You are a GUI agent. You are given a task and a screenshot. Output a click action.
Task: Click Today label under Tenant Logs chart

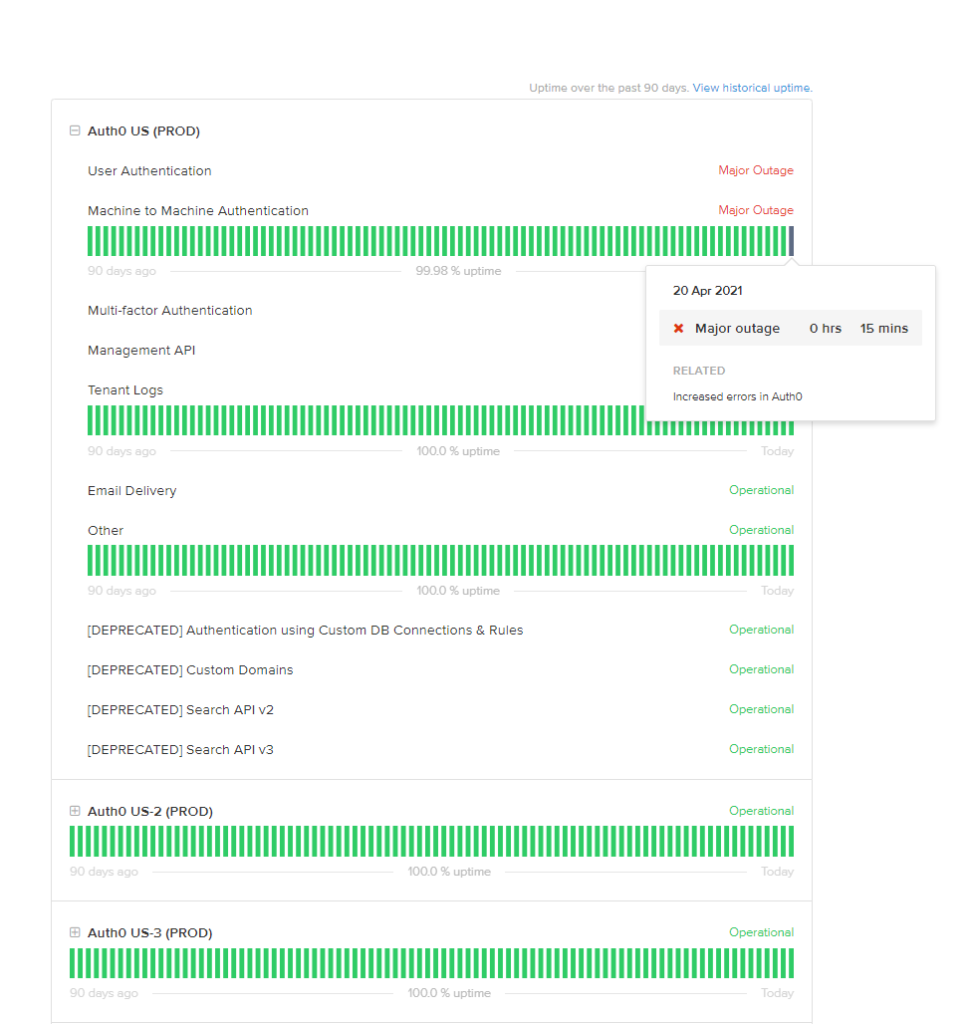pyautogui.click(x=777, y=451)
